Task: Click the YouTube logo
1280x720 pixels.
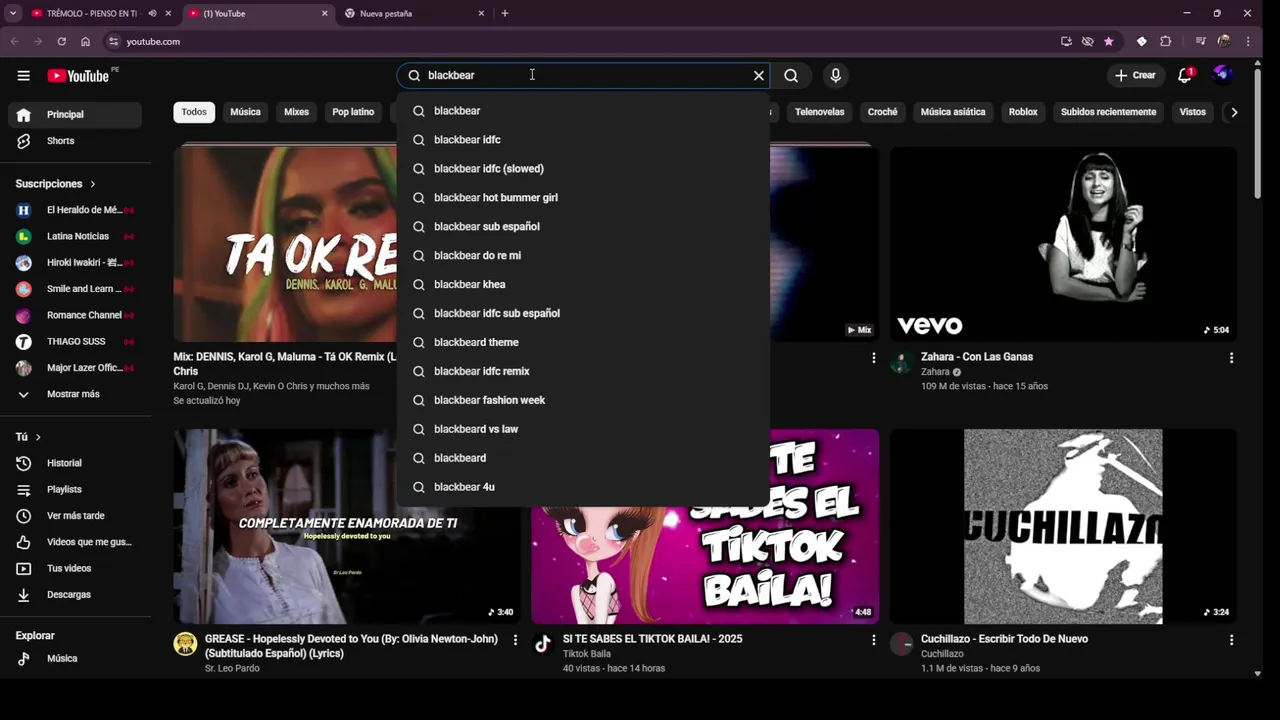Action: pyautogui.click(x=78, y=76)
